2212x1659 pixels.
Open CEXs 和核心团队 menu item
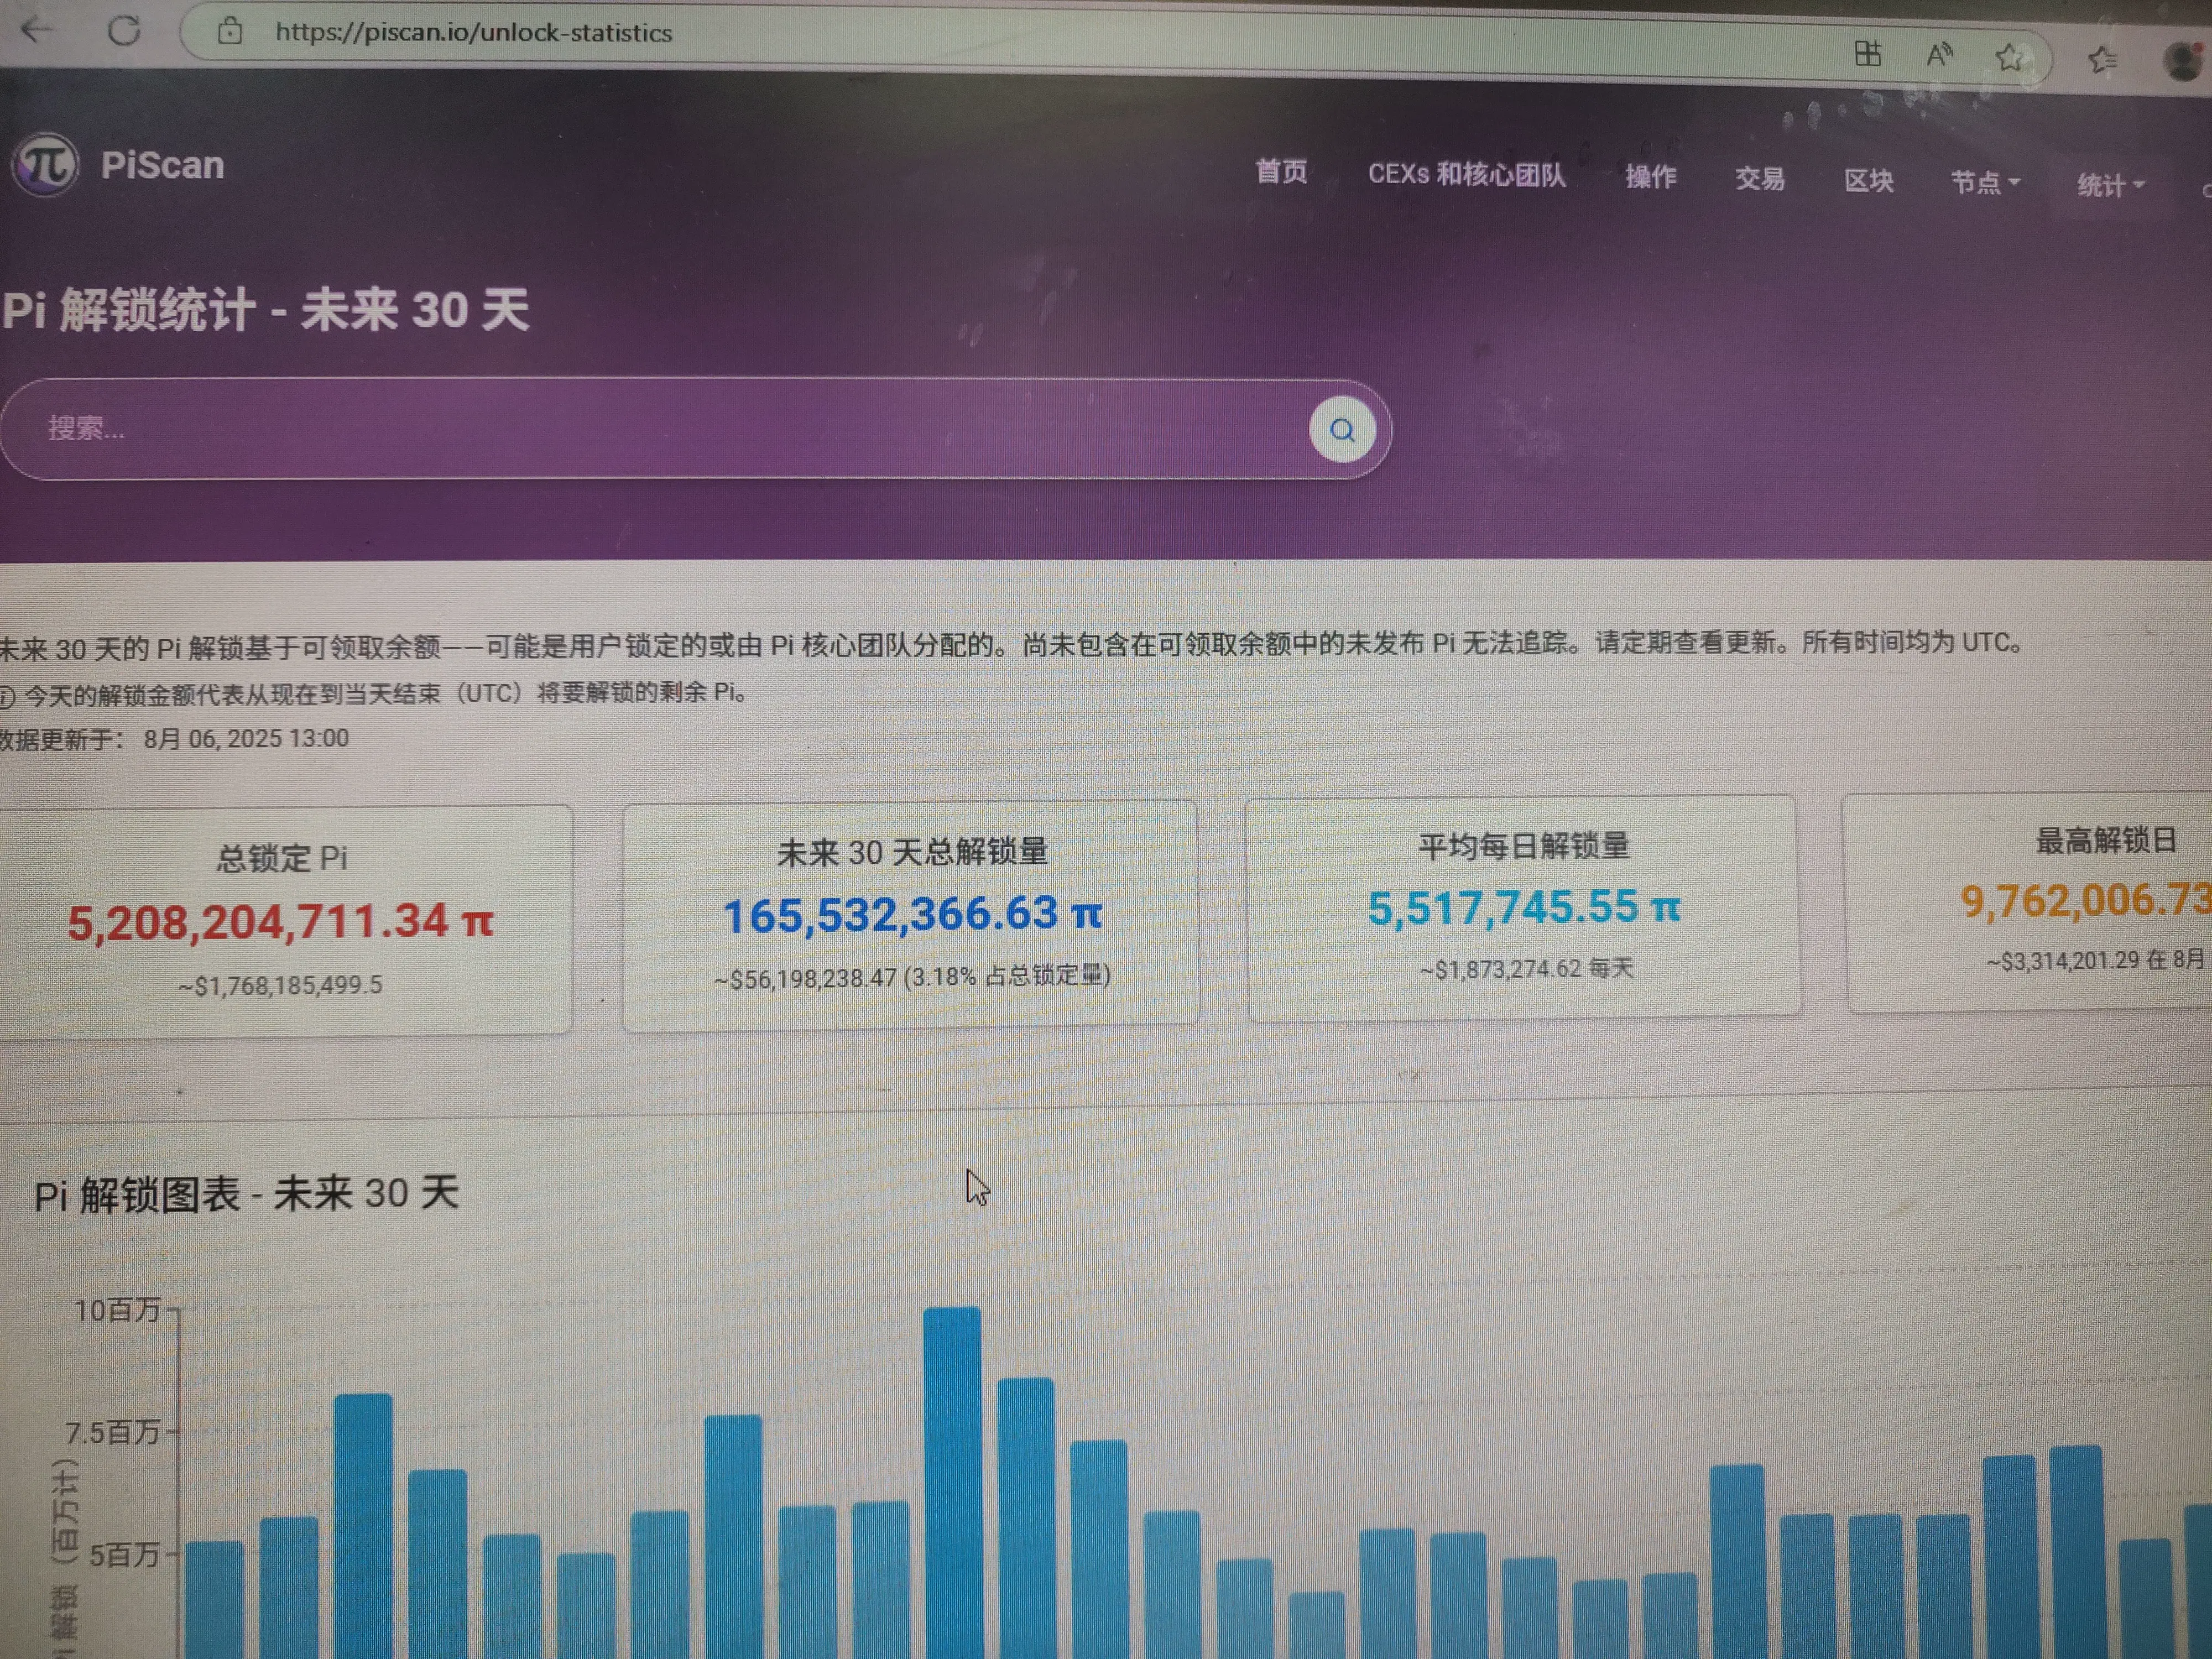(x=1466, y=175)
